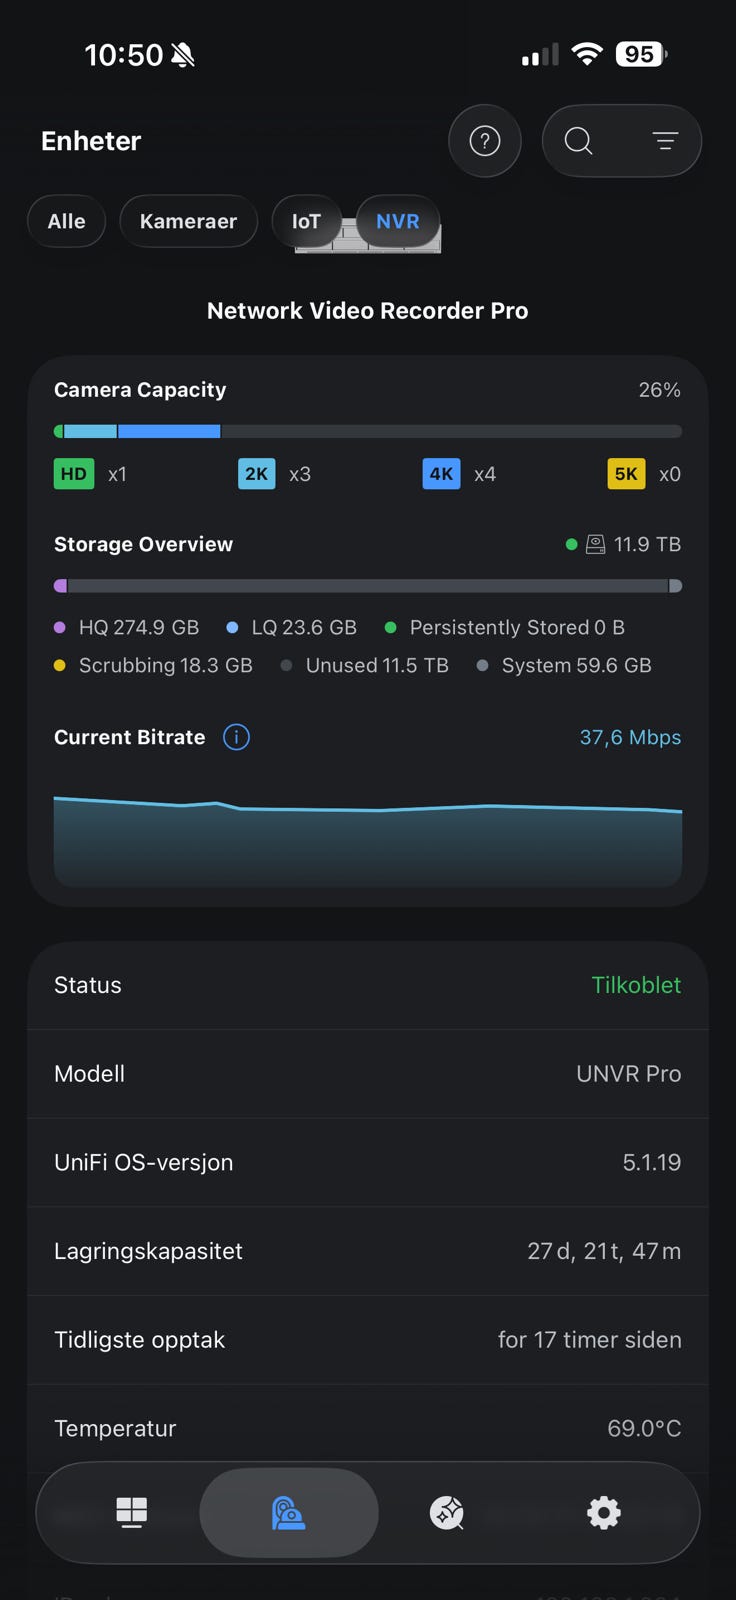Tap the search magnifier icon
This screenshot has width=736, height=1600.
click(x=578, y=141)
